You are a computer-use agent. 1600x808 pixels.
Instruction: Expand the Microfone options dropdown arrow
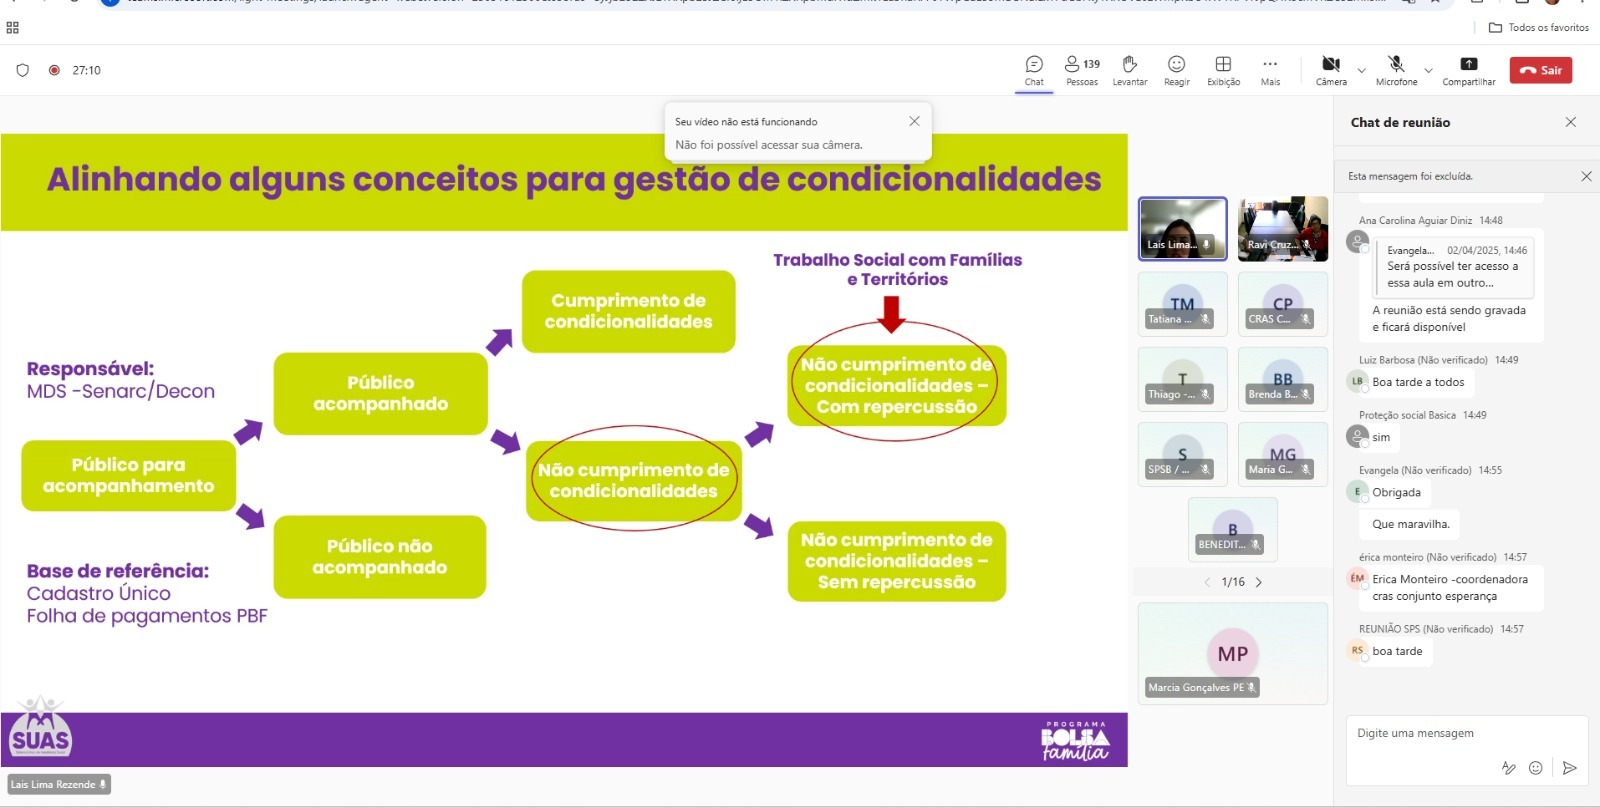(1428, 70)
